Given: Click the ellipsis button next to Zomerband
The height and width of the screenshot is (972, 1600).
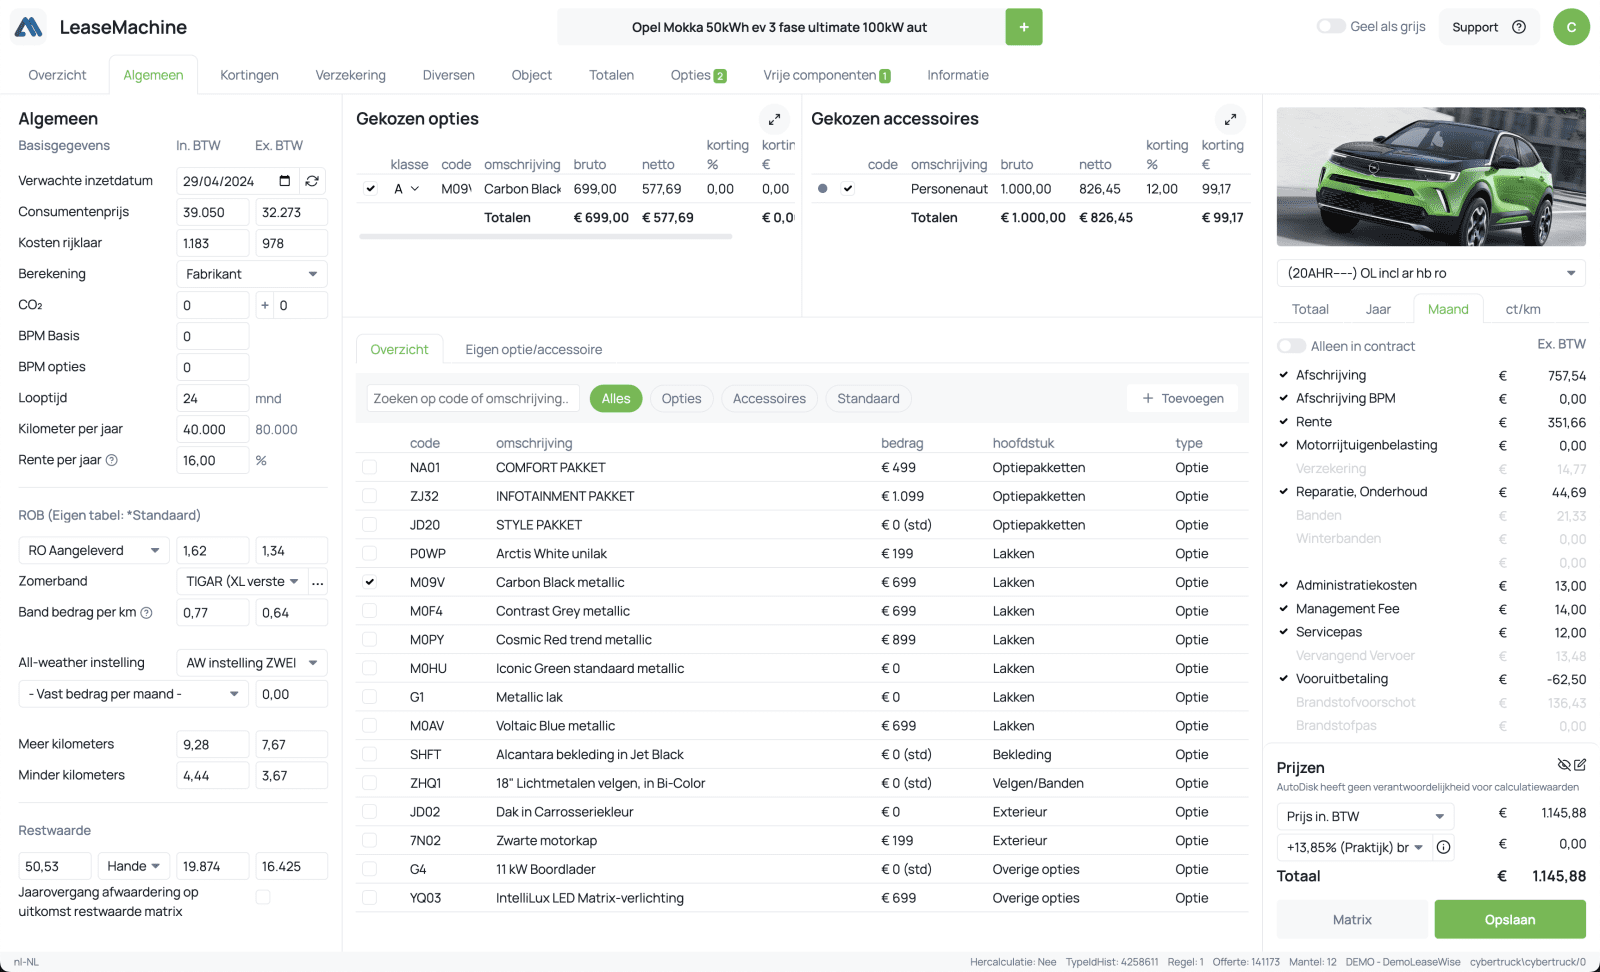Looking at the screenshot, I should pyautogui.click(x=318, y=582).
